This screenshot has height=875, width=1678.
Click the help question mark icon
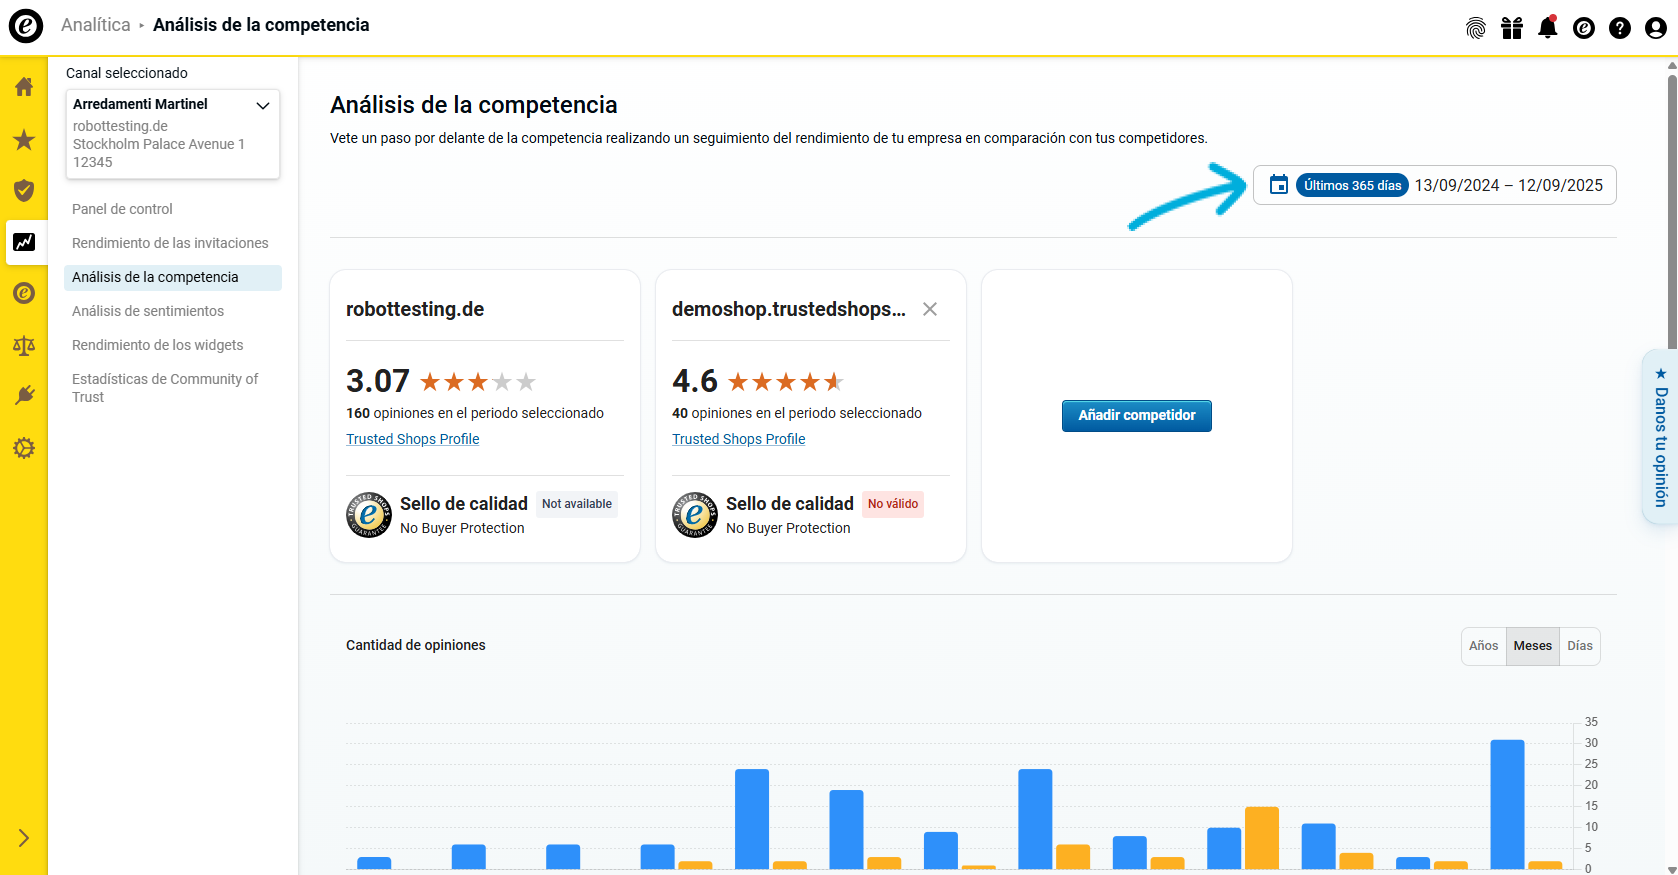click(x=1619, y=28)
